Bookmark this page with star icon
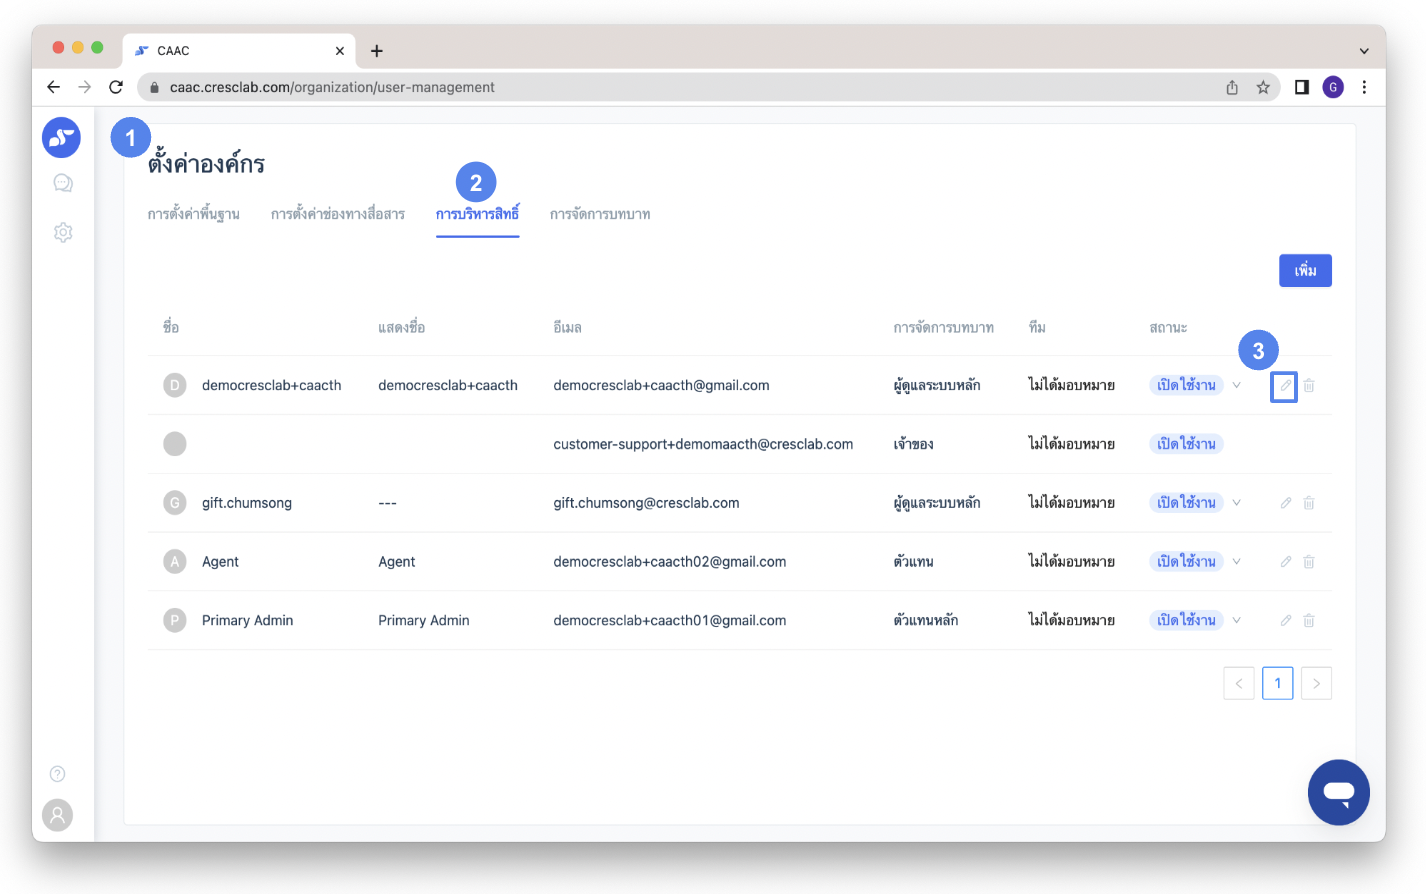This screenshot has height=894, width=1426. pos(1263,87)
